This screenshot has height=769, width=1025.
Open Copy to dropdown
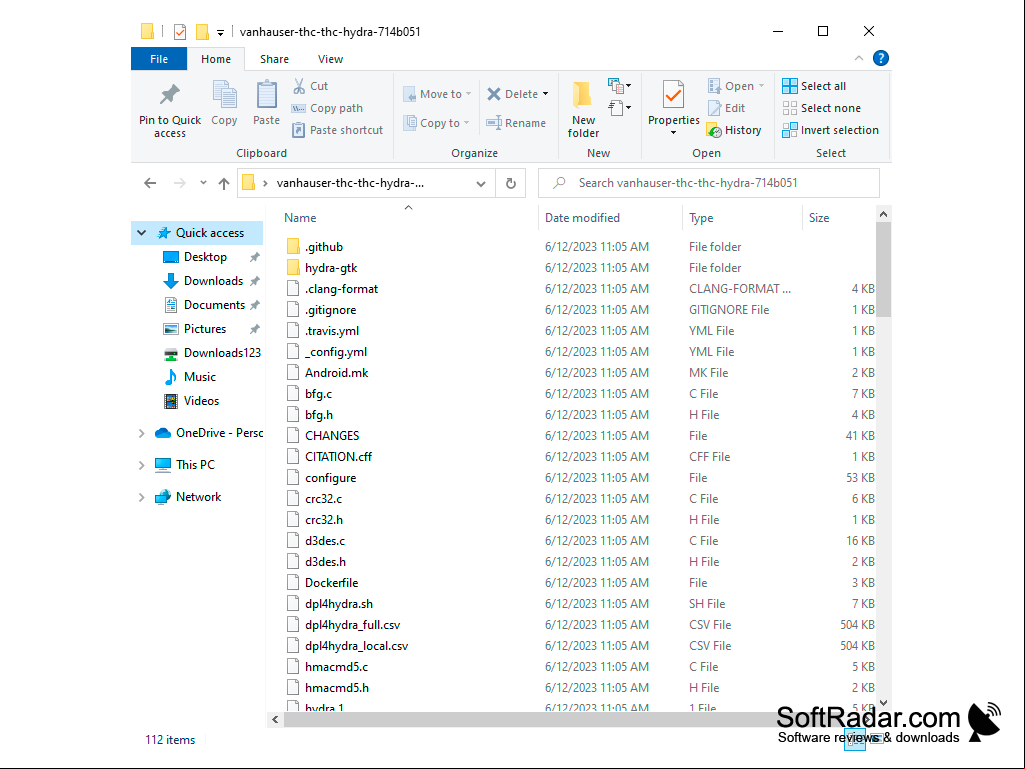click(x=437, y=122)
